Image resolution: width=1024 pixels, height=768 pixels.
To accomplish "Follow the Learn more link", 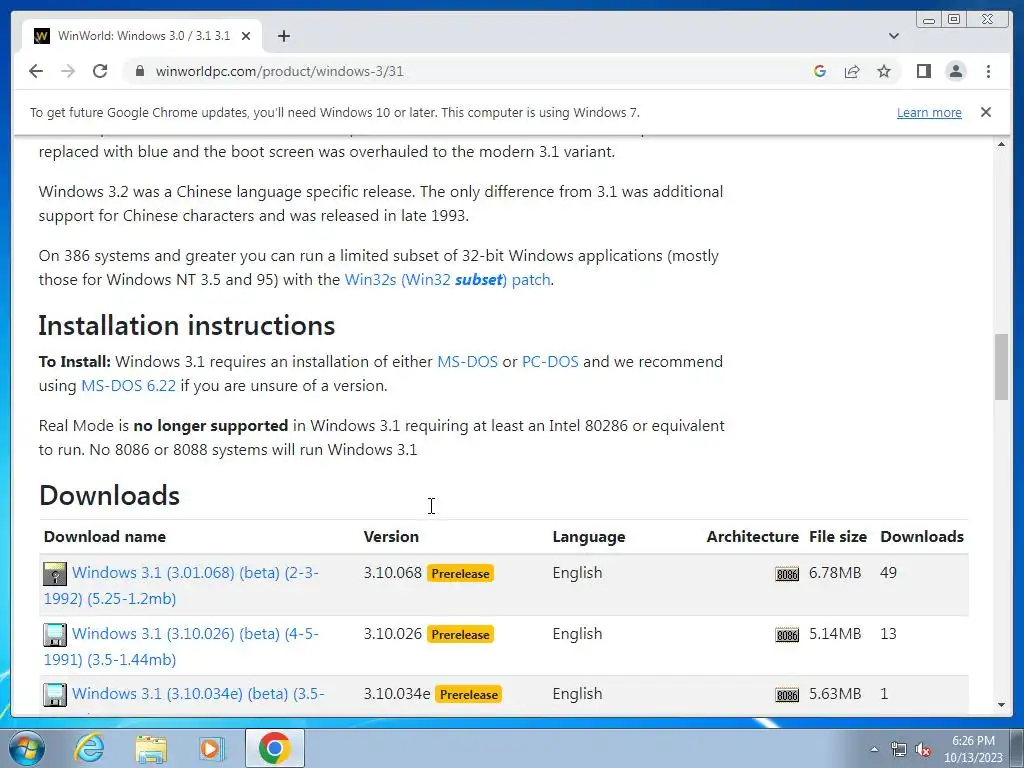I will point(929,112).
